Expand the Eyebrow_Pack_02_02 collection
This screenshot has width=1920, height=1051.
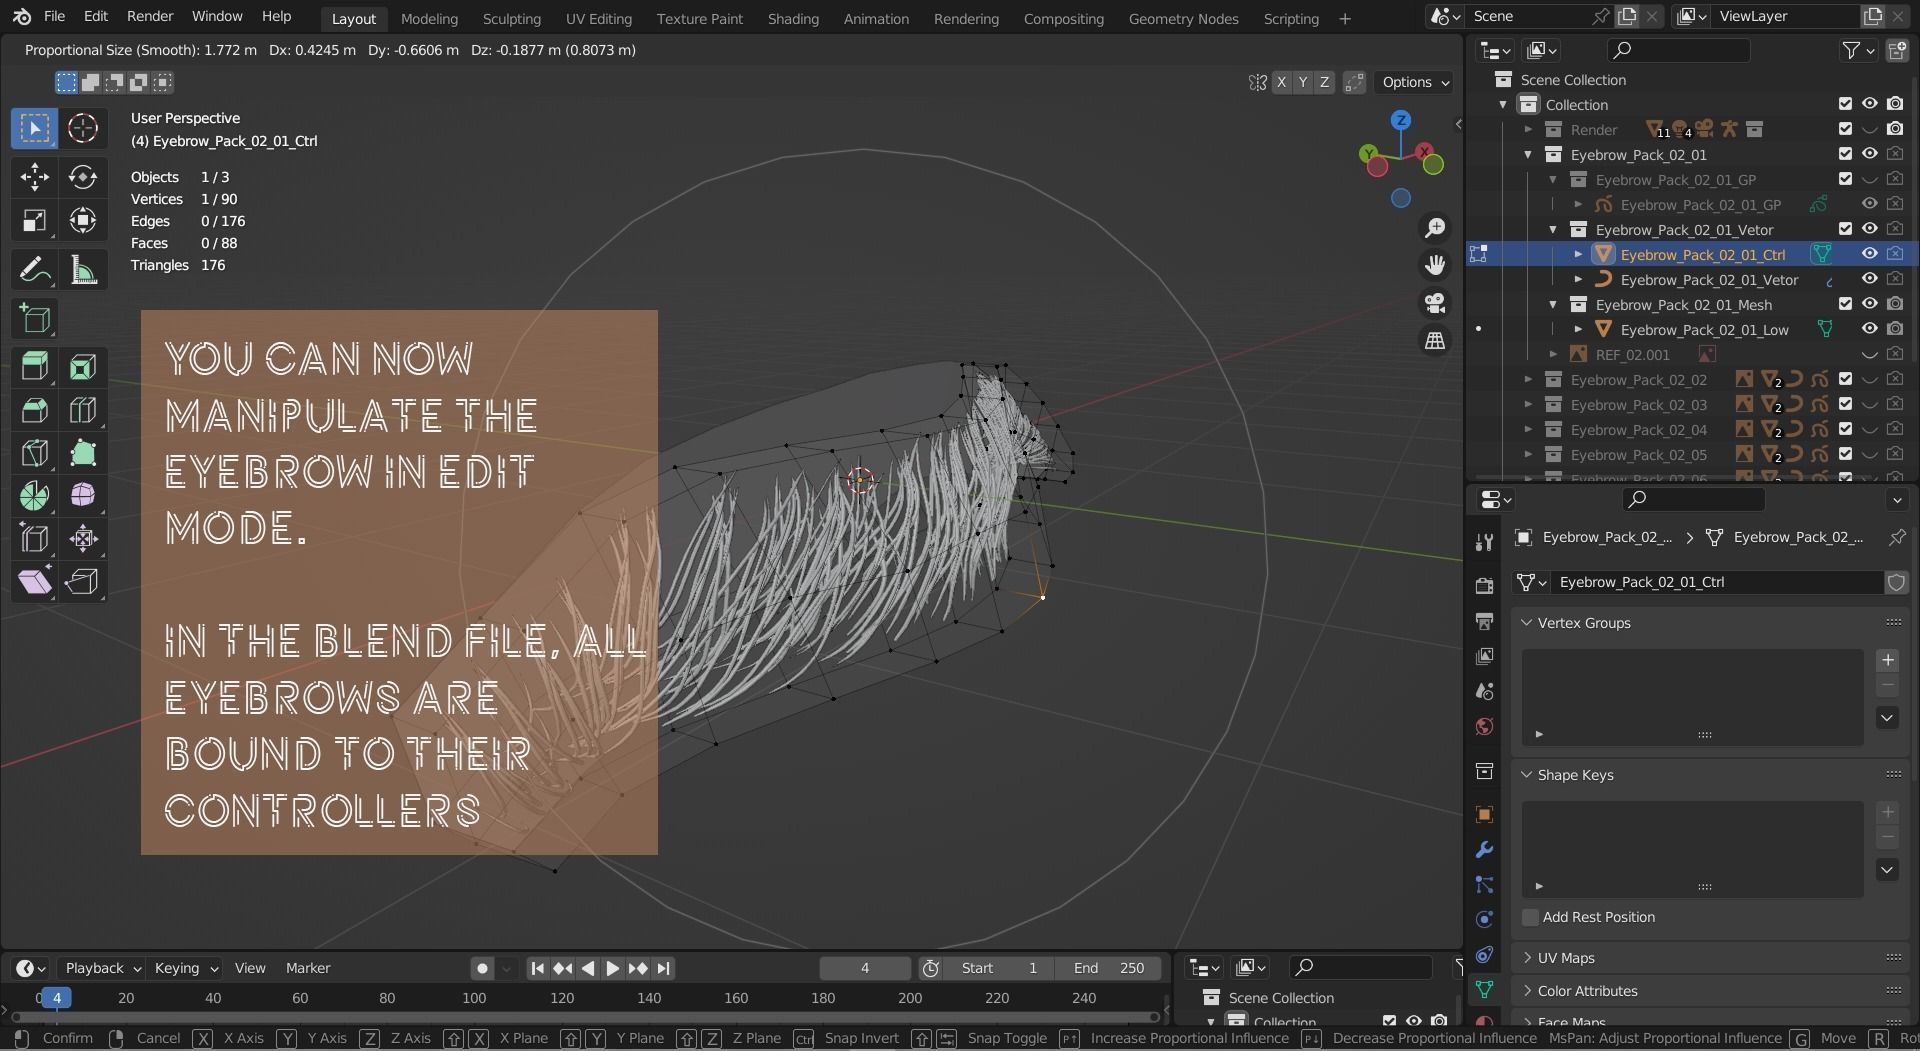tap(1528, 379)
